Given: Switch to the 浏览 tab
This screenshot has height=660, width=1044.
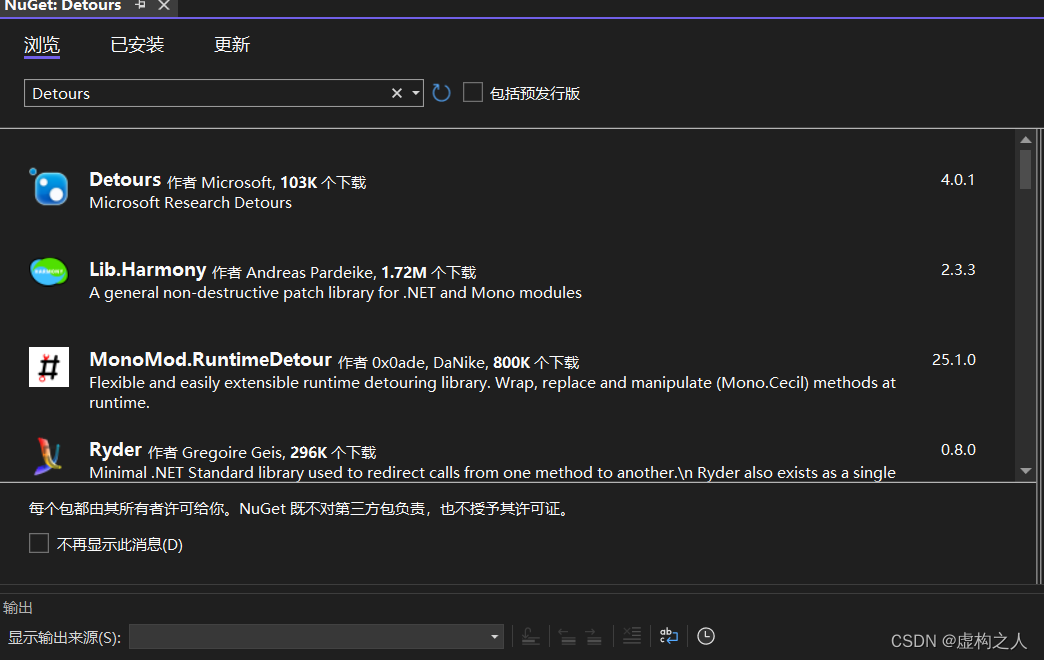Looking at the screenshot, I should point(42,45).
